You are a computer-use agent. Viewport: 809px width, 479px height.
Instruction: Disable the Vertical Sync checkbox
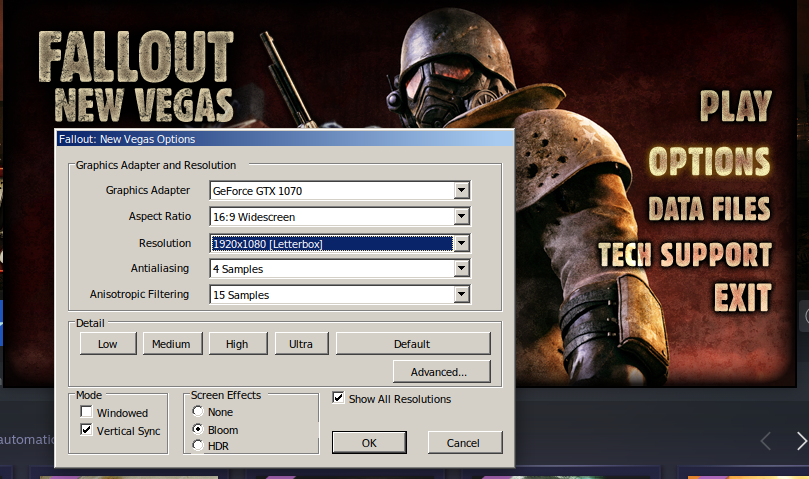pyautogui.click(x=87, y=431)
